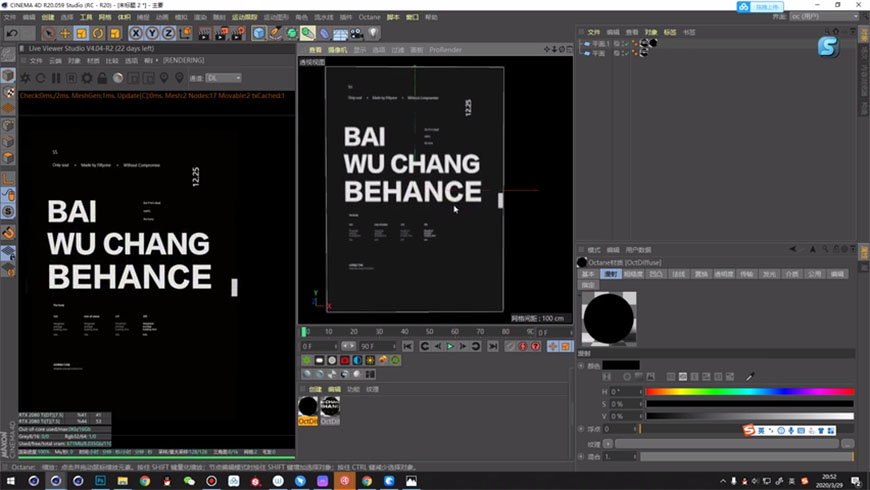Click the texture browse ellipsis button
Image resolution: width=870 pixels, height=490 pixels.
pos(847,444)
